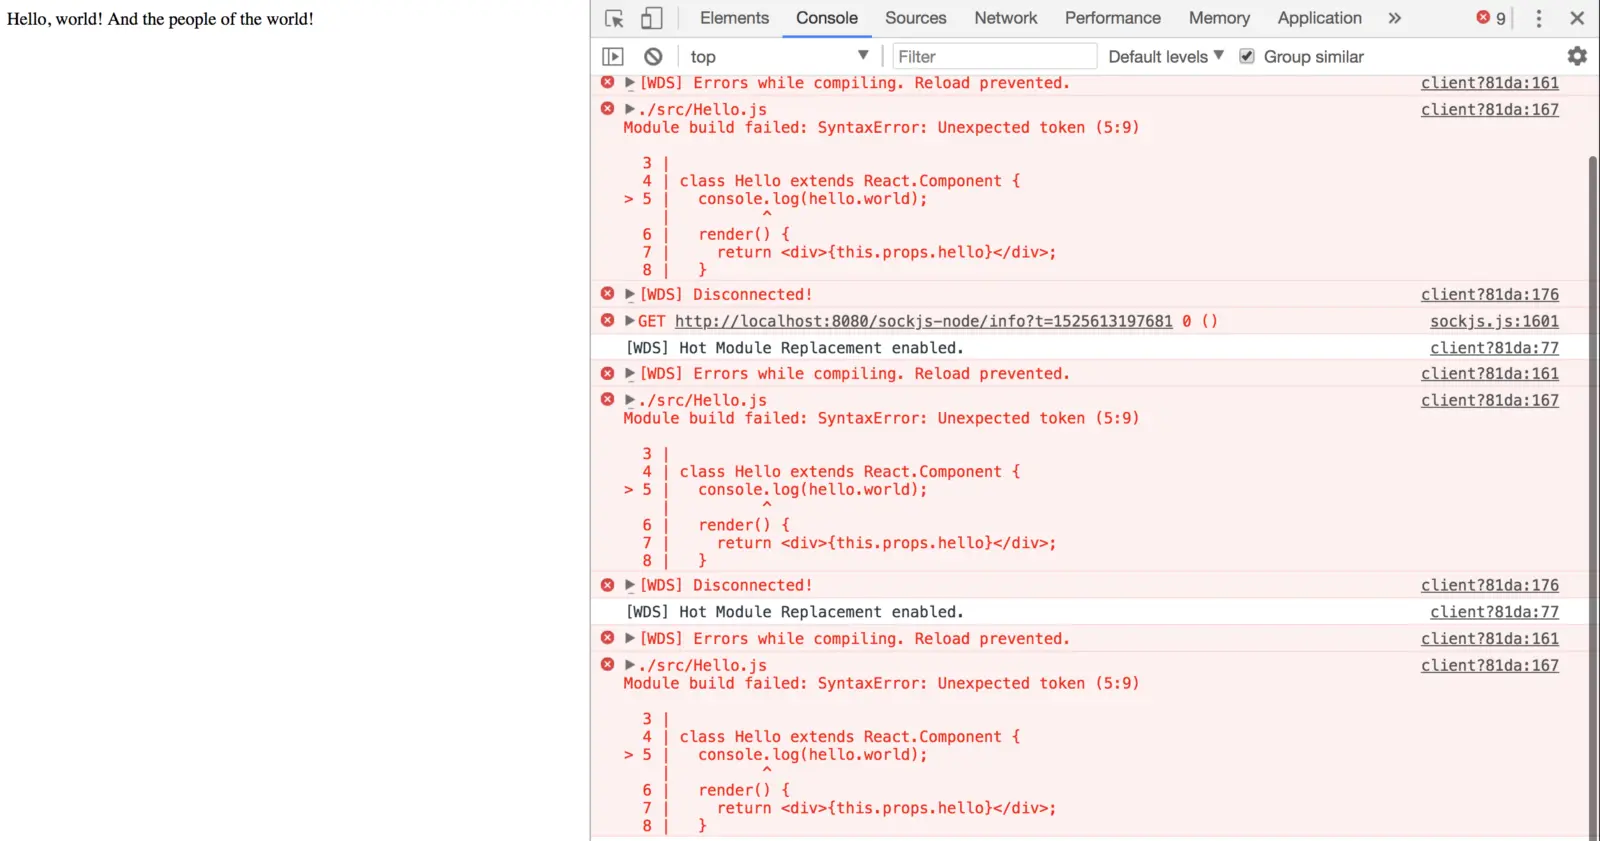The image size is (1600, 841).
Task: Expand the last ./src/Hello.js error entry
Action: (x=629, y=665)
